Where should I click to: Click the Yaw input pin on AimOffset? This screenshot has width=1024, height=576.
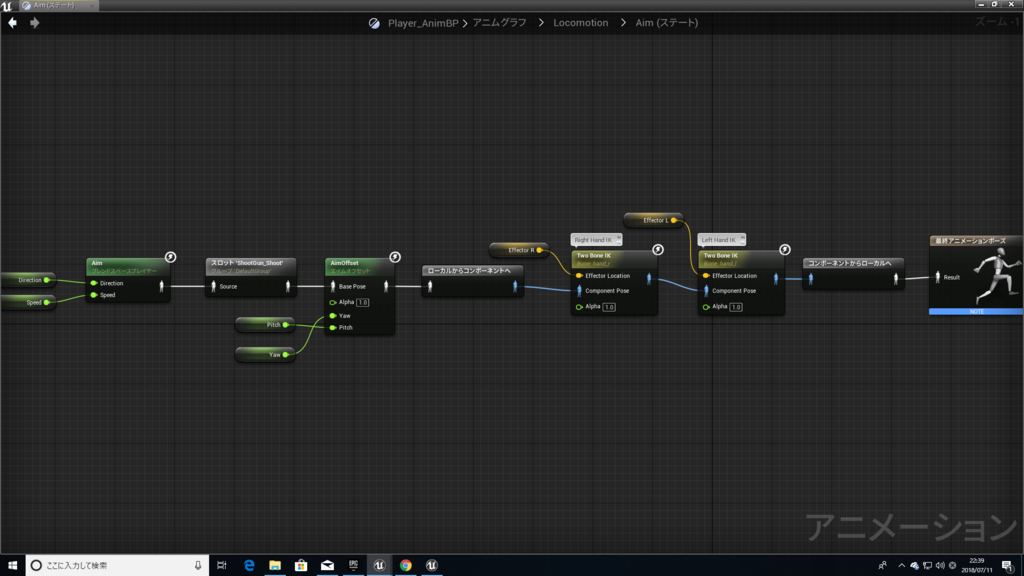click(333, 315)
